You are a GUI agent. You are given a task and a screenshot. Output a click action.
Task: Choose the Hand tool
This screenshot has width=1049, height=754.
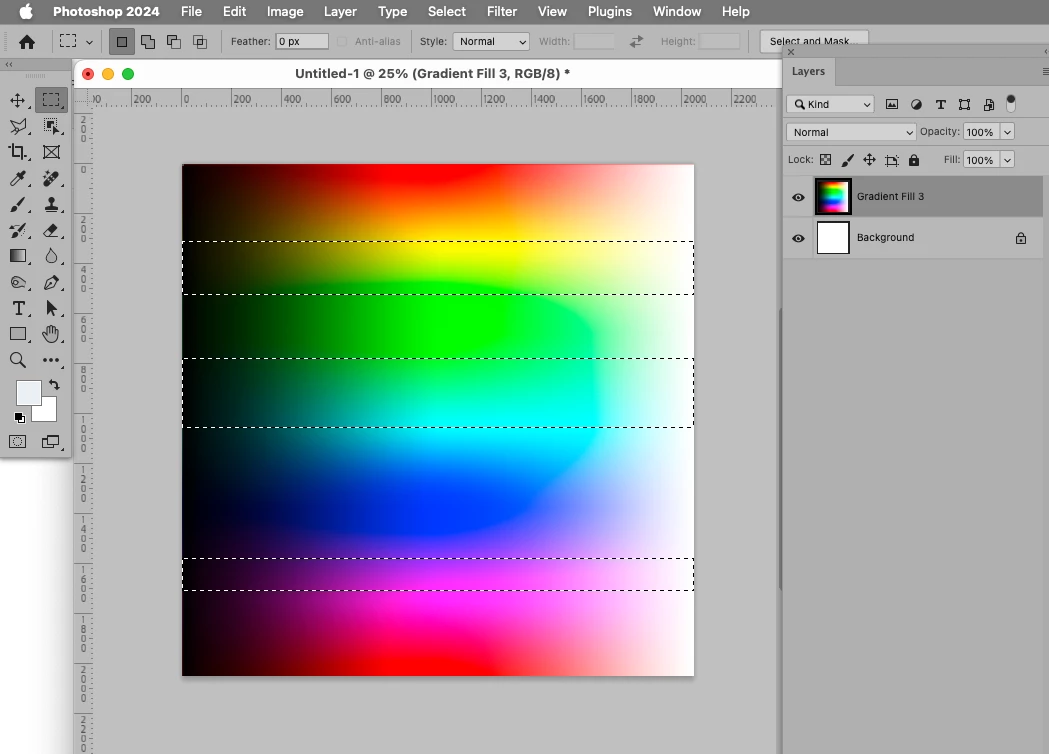pos(51,334)
